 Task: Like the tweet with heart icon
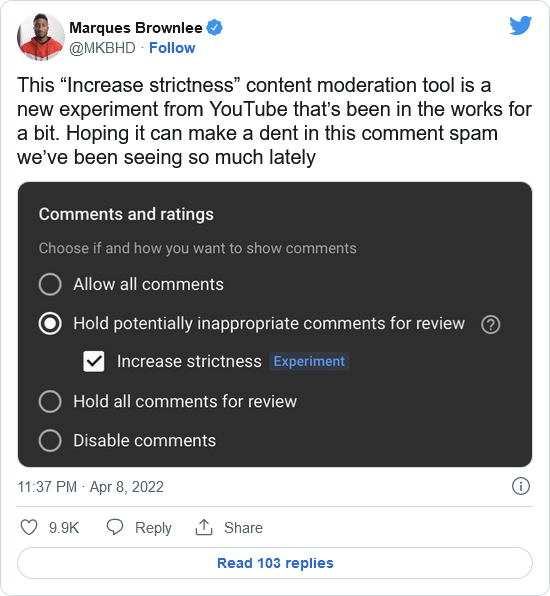tap(29, 527)
